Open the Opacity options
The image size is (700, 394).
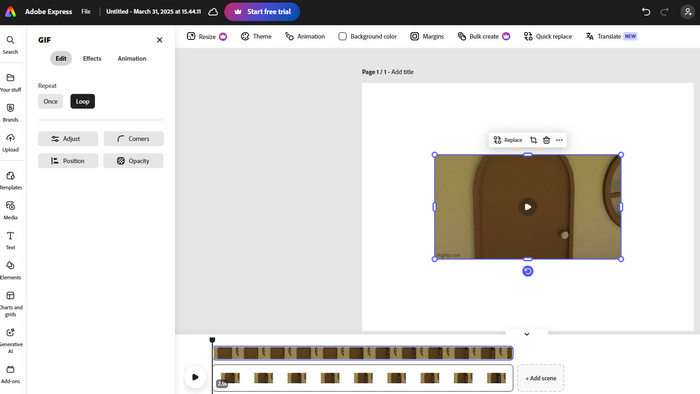[x=133, y=161]
